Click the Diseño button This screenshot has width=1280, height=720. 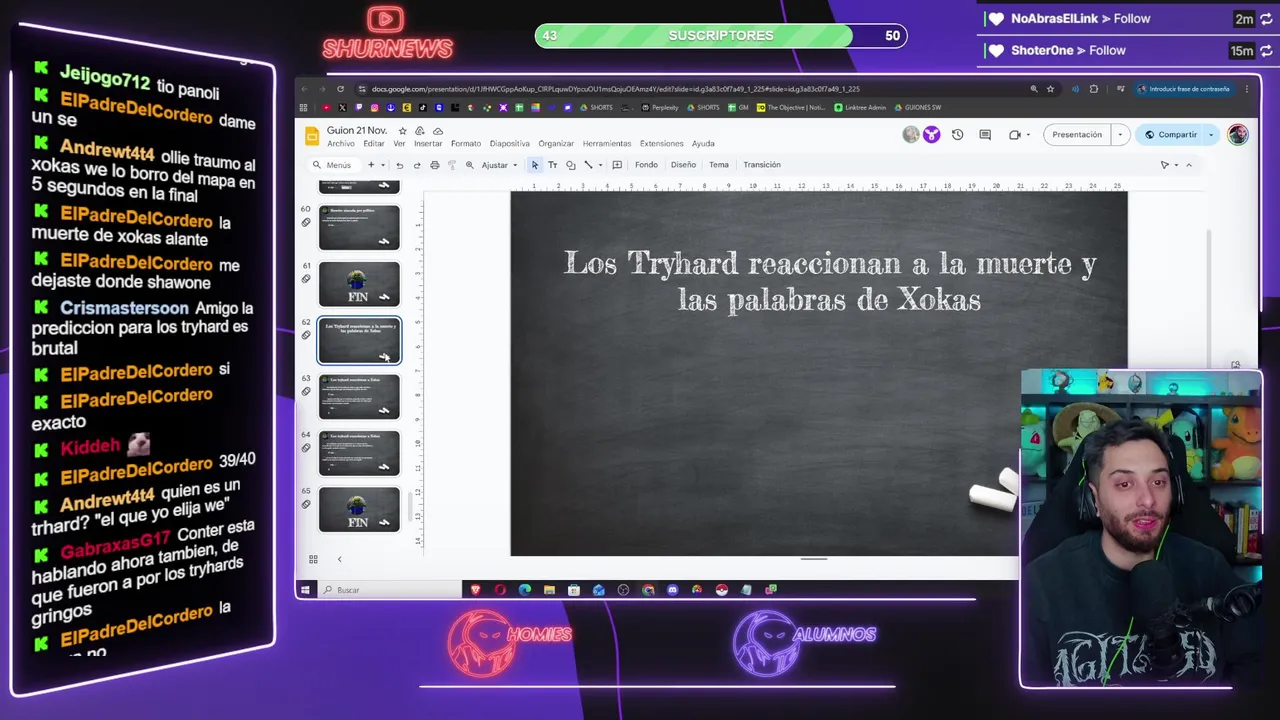point(683,165)
